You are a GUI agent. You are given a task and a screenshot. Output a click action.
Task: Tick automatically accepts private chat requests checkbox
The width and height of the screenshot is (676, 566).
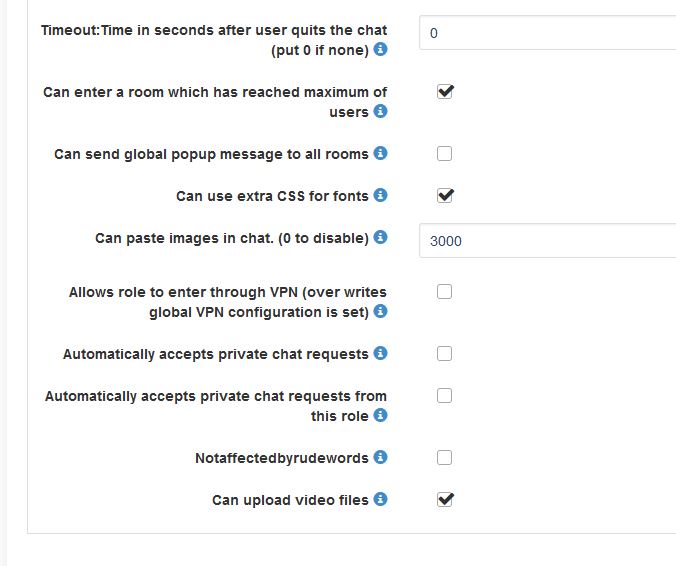pos(445,354)
